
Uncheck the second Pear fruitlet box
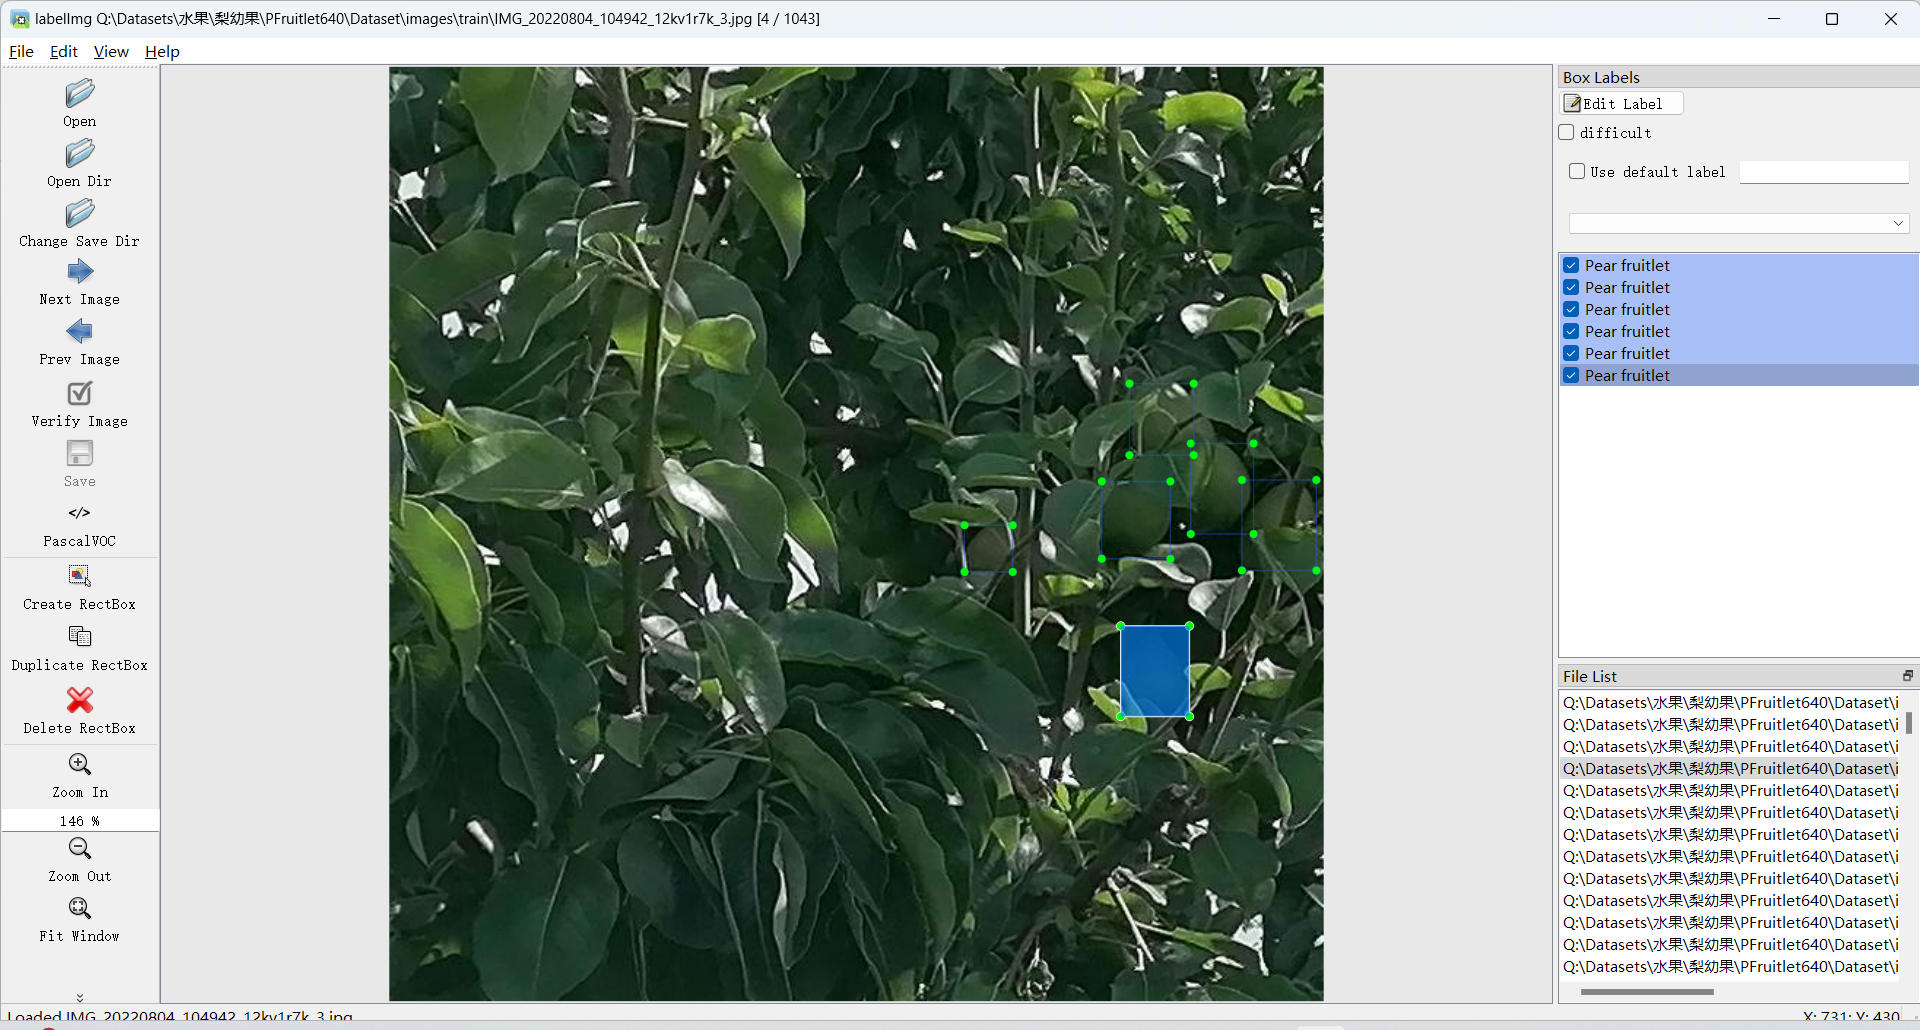click(x=1572, y=287)
